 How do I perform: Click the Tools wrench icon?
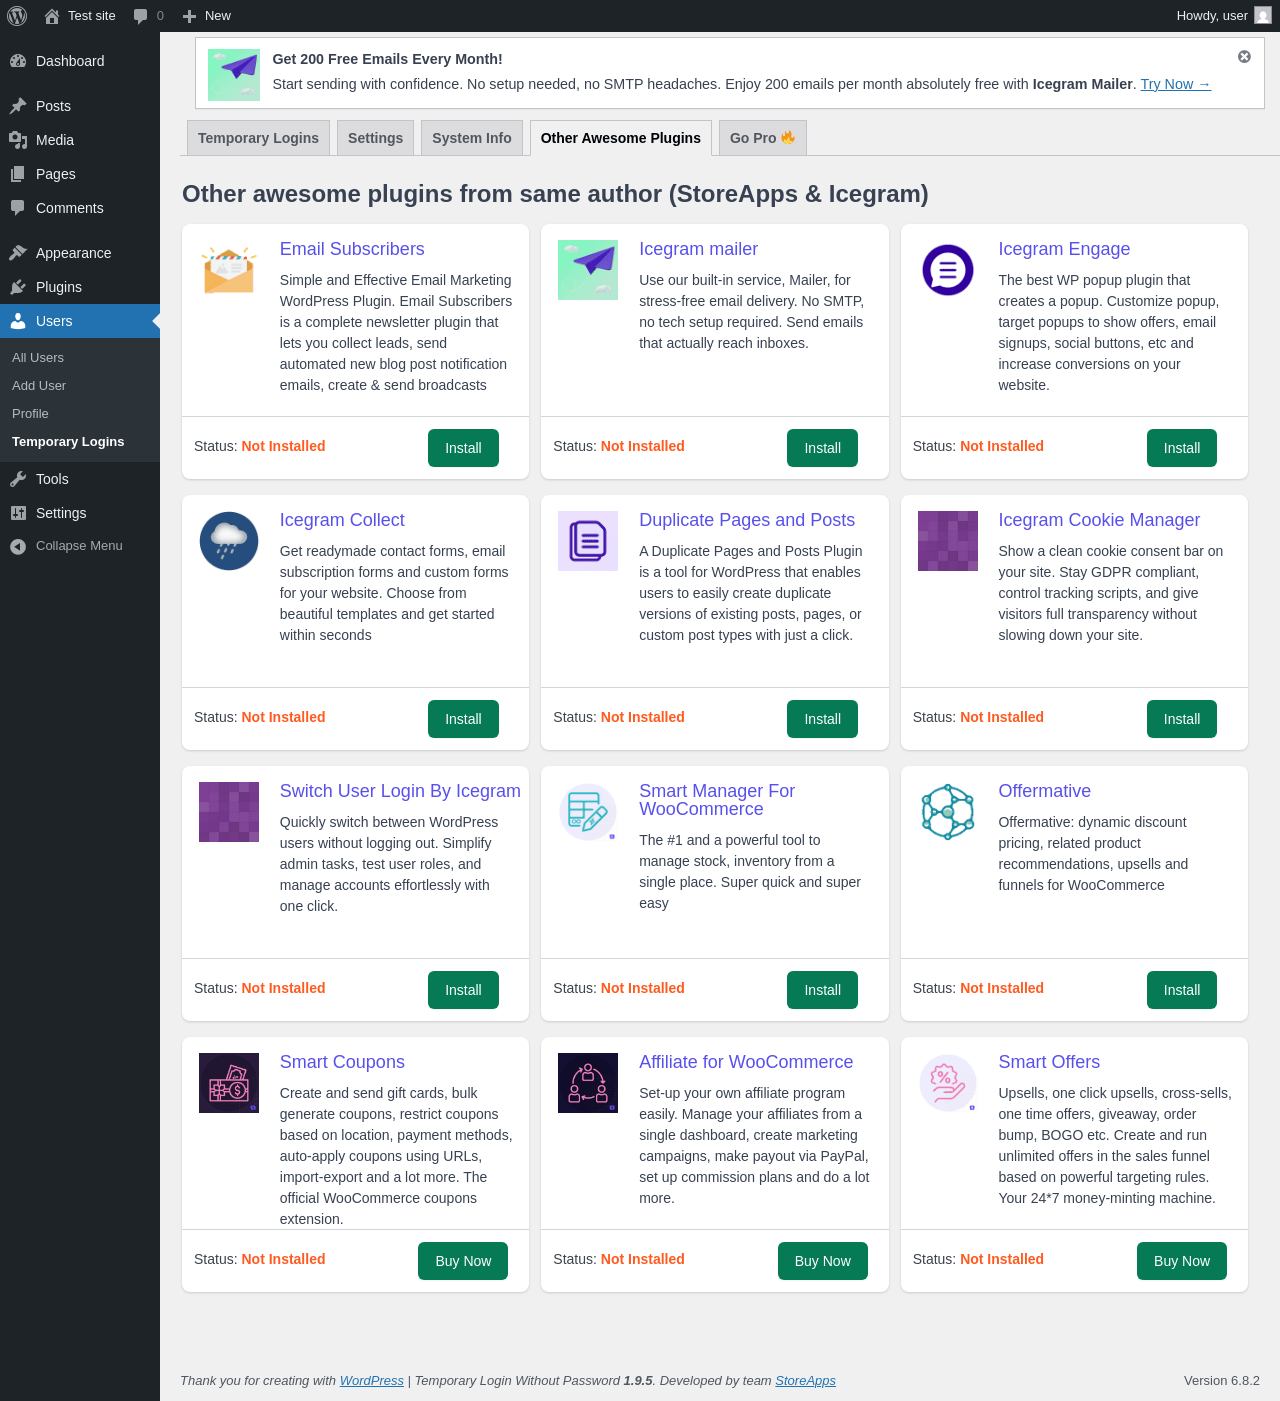pos(18,479)
